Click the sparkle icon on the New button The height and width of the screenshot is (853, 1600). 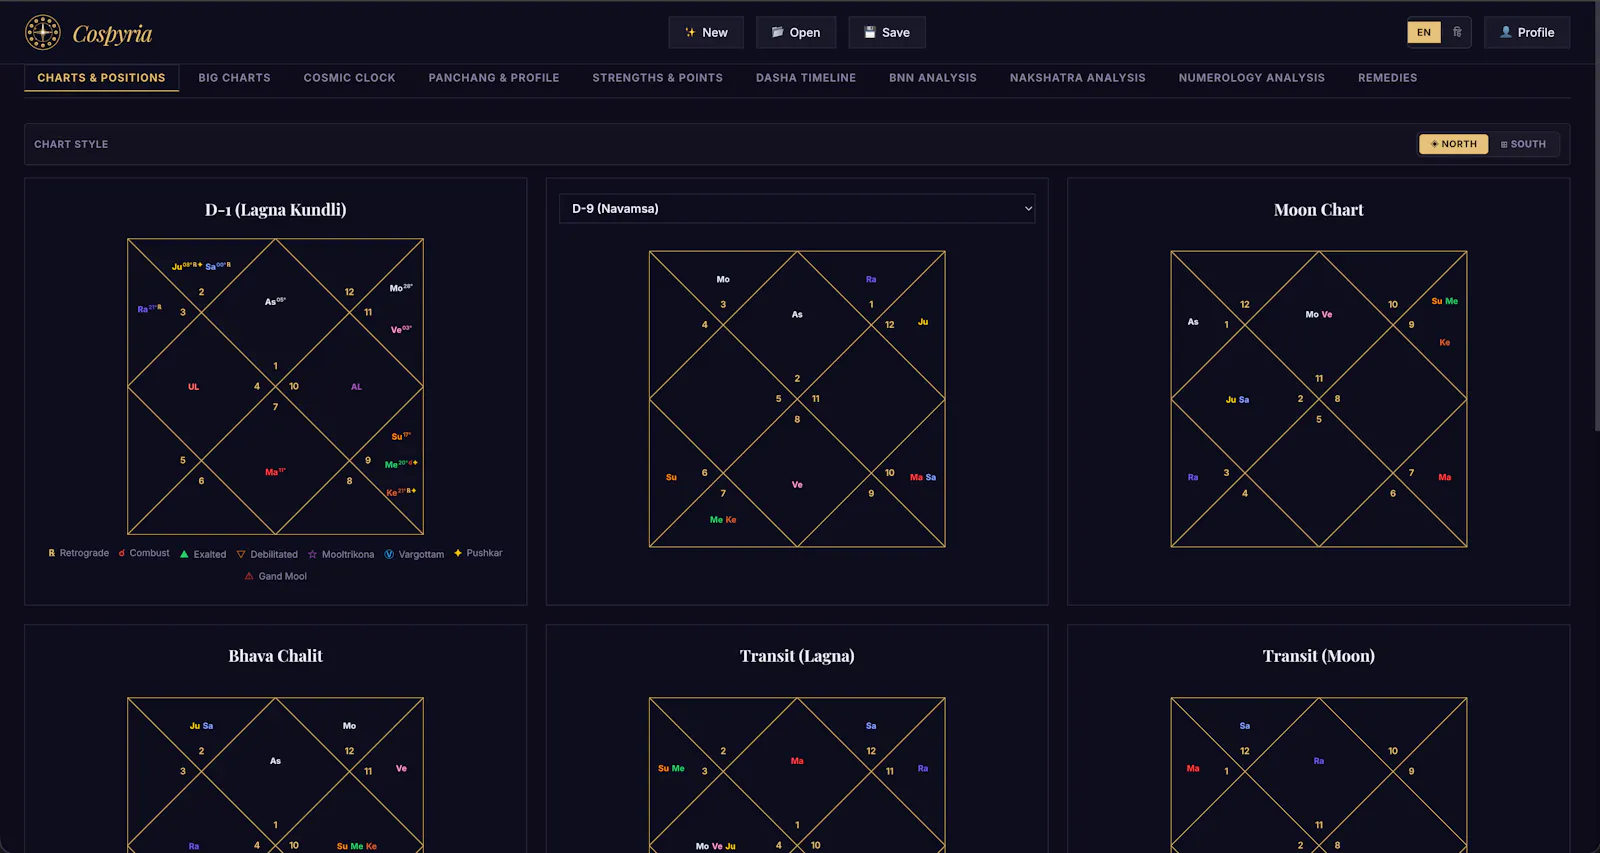[690, 32]
